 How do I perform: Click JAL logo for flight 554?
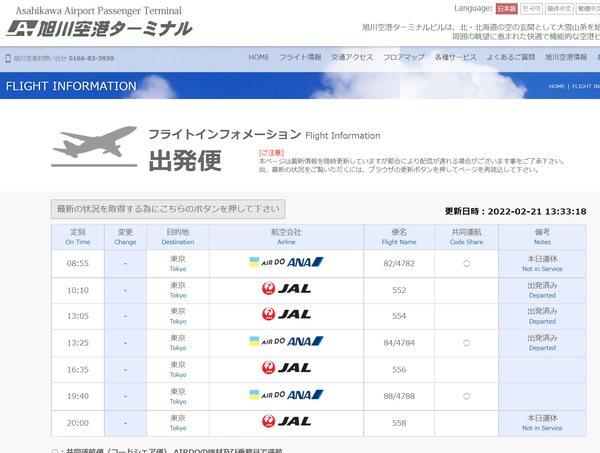pyautogui.click(x=286, y=314)
